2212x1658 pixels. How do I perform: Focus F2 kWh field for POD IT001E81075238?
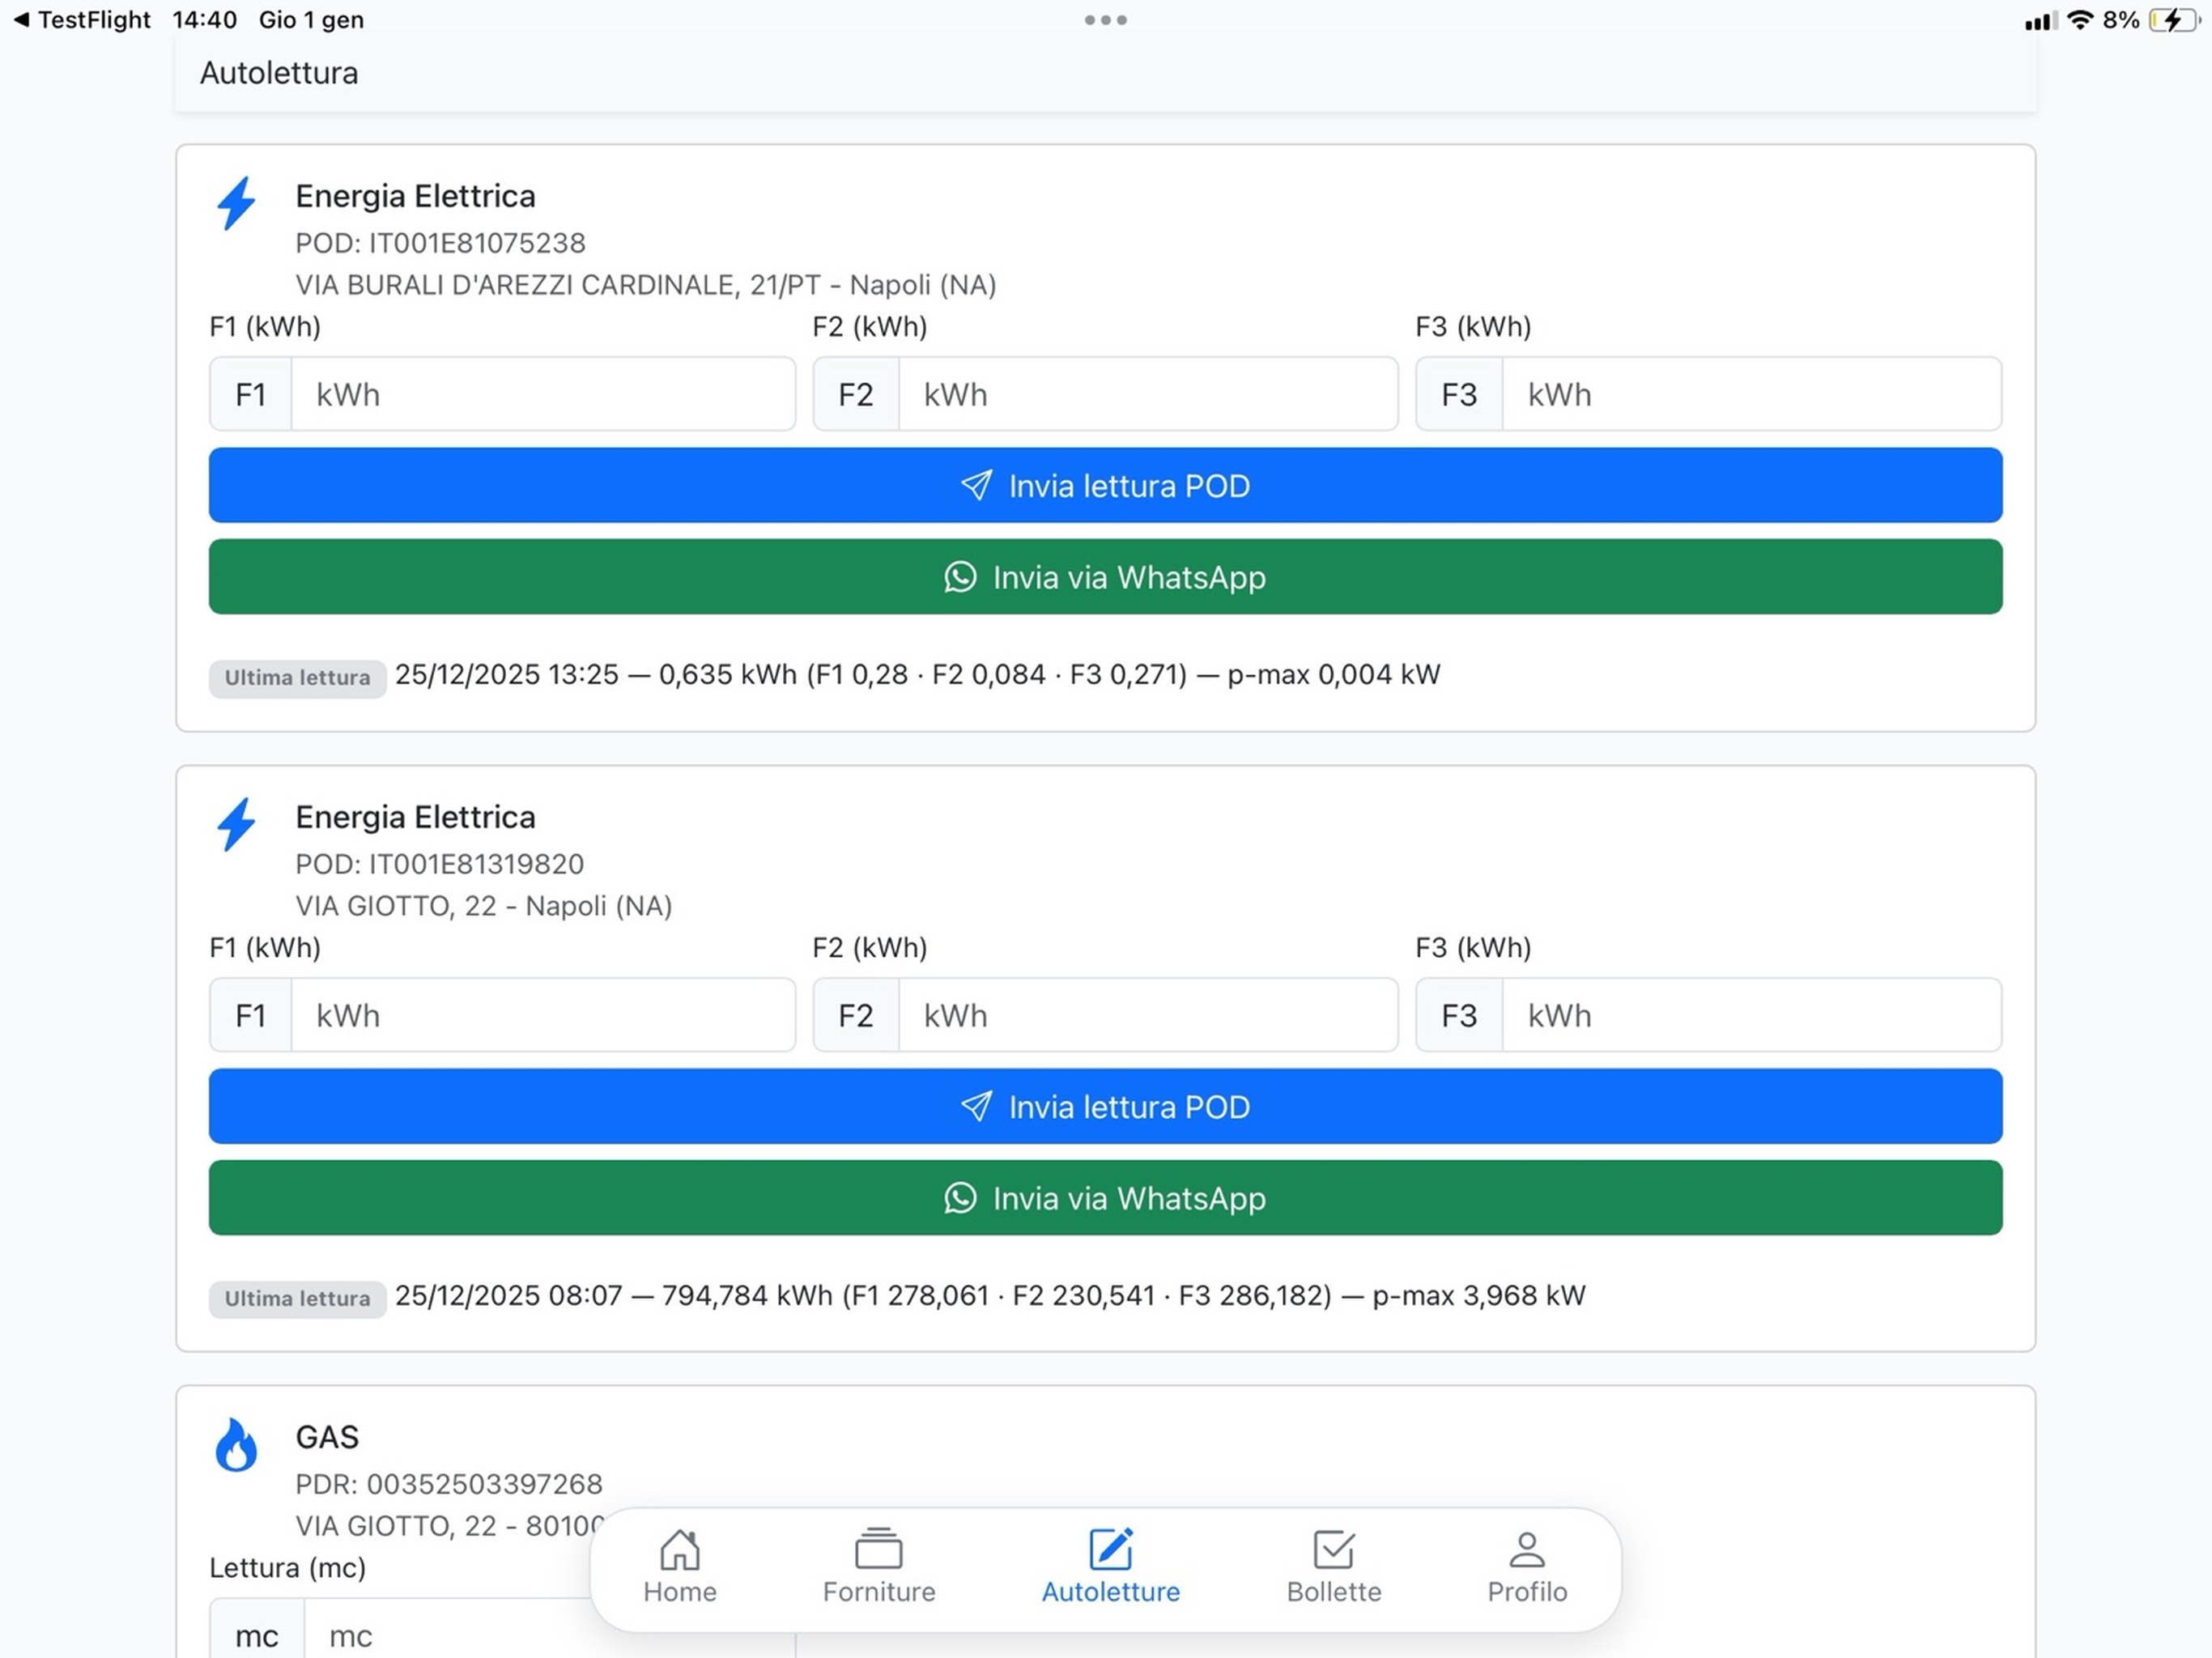coord(1148,394)
